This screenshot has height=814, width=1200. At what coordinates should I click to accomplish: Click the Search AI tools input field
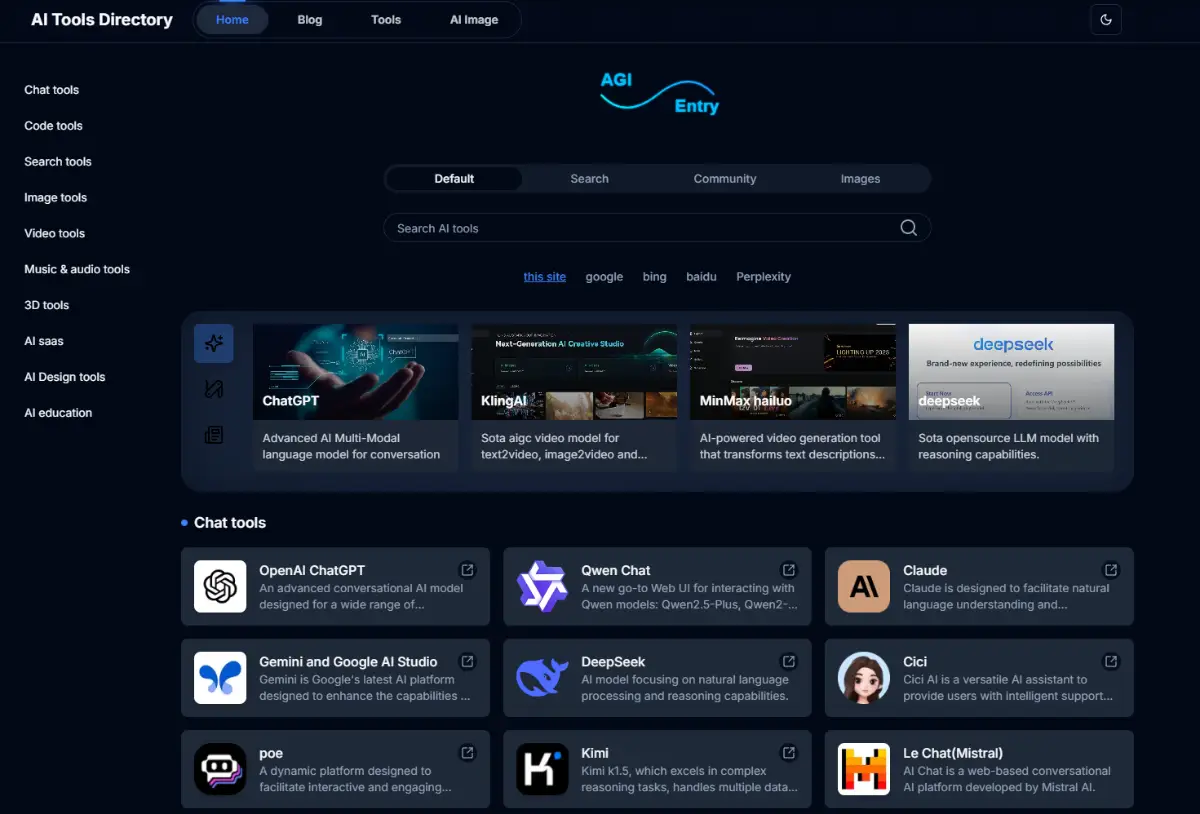click(x=640, y=228)
